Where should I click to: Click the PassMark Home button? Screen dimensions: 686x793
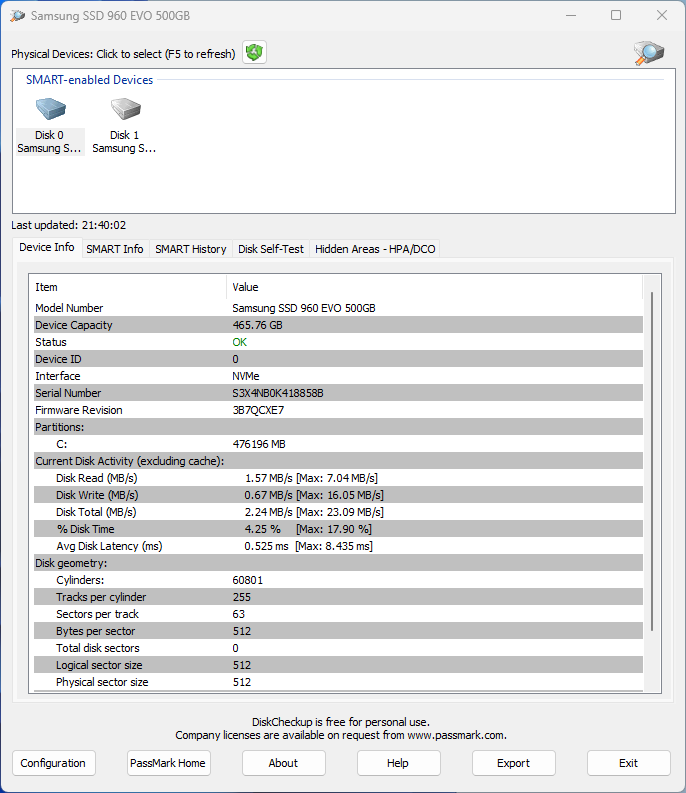(168, 763)
